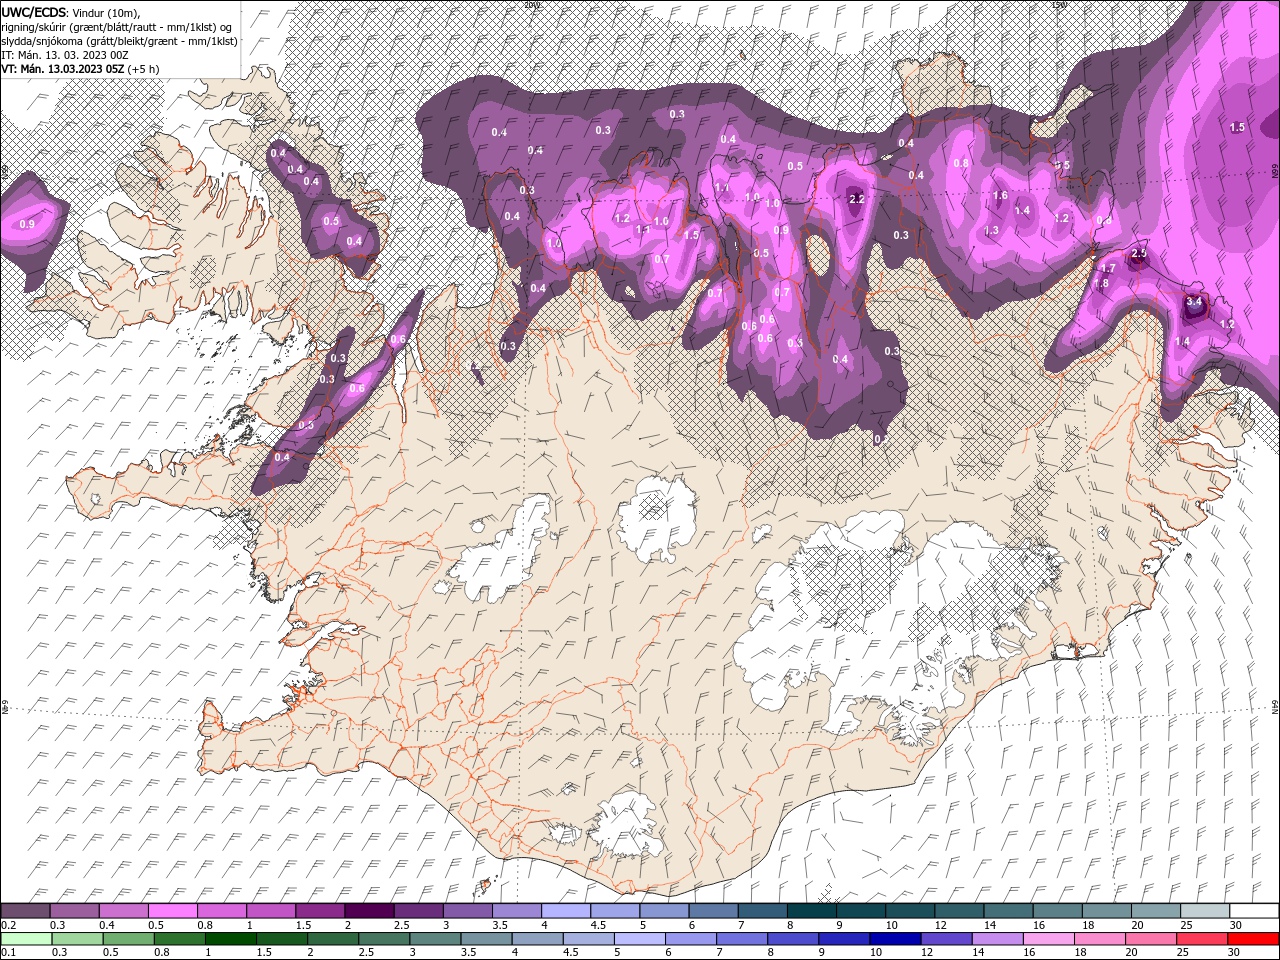The image size is (1280, 960).
Task: Select the '0.4' label under the snow scale
Action: click(x=107, y=925)
